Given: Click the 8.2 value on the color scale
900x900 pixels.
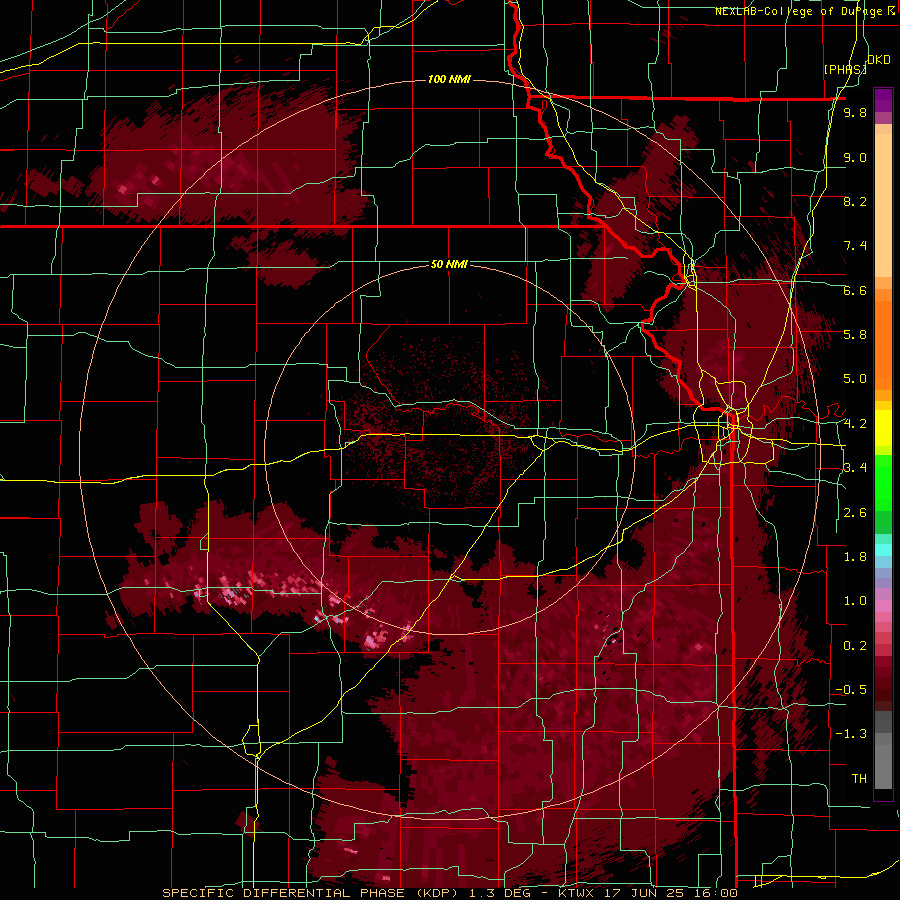Looking at the screenshot, I should tap(855, 201).
